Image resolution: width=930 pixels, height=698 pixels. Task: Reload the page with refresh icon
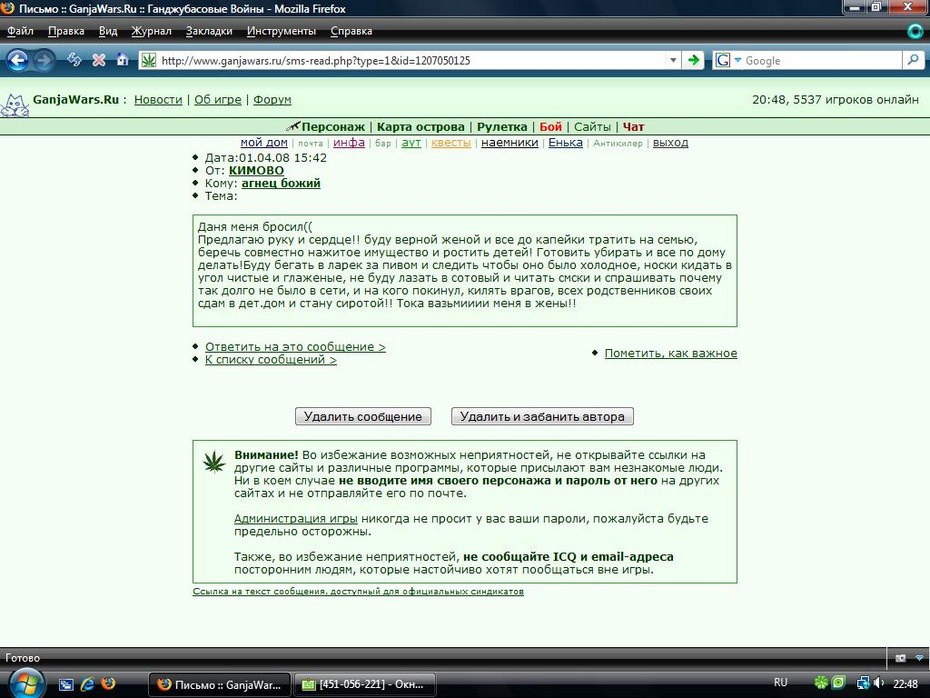pyautogui.click(x=74, y=60)
